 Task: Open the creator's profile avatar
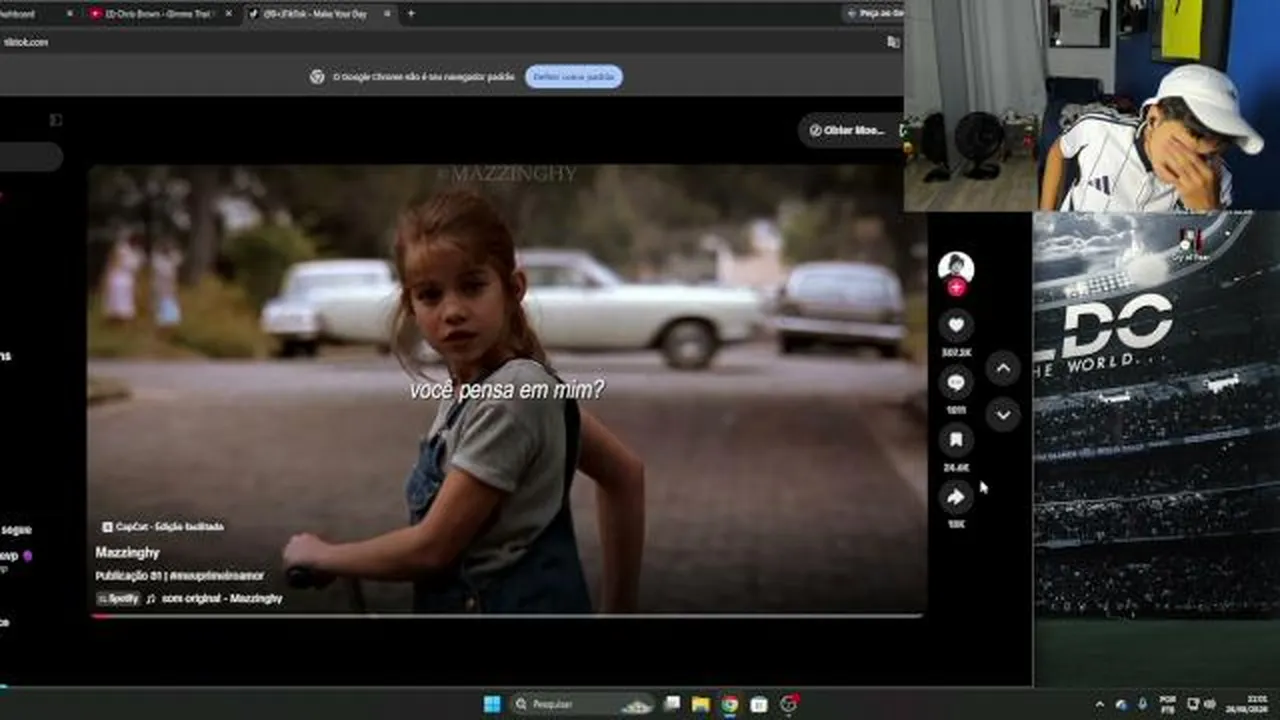[956, 267]
